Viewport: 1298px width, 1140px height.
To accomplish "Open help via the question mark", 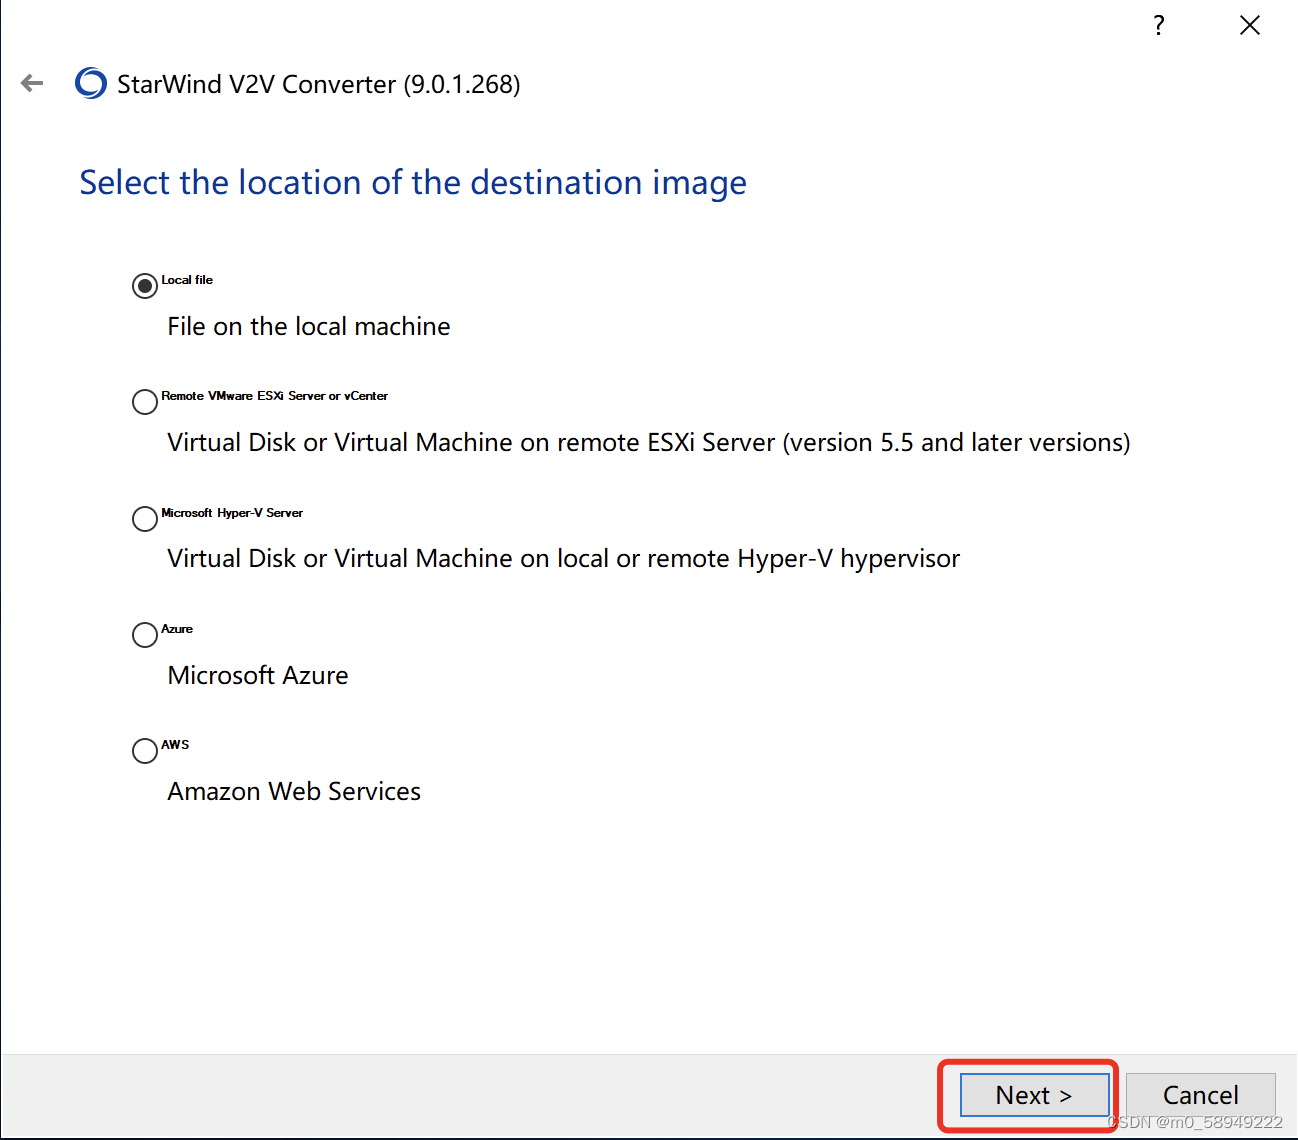I will pos(1158,25).
